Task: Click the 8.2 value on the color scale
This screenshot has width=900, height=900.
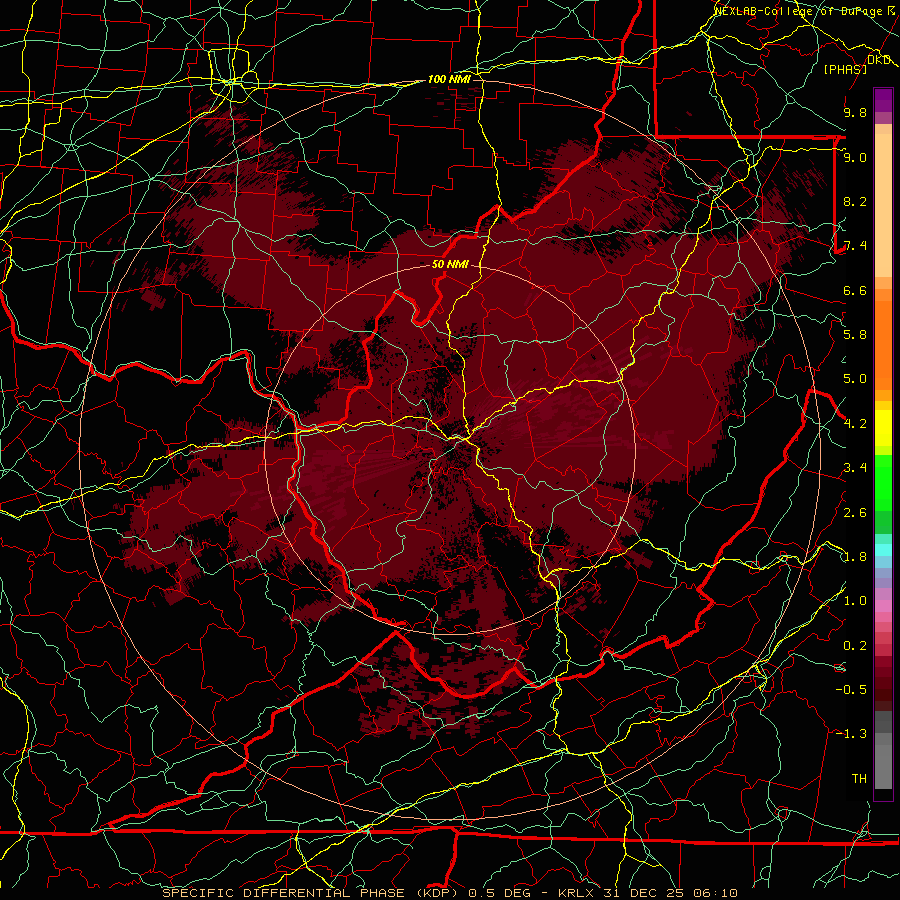Action: [855, 201]
